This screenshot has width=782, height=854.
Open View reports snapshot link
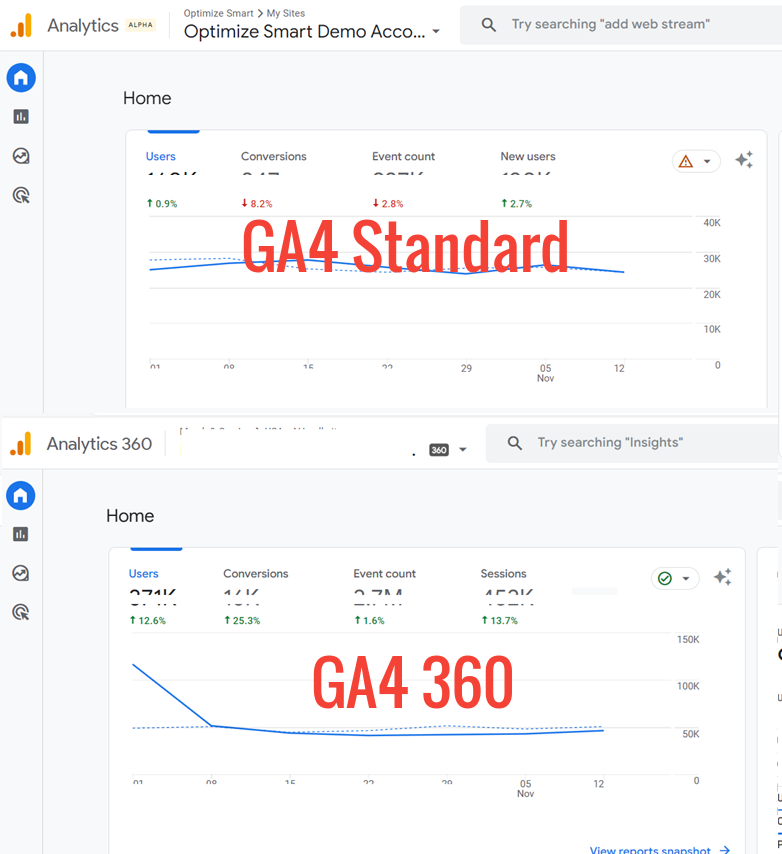(x=659, y=849)
